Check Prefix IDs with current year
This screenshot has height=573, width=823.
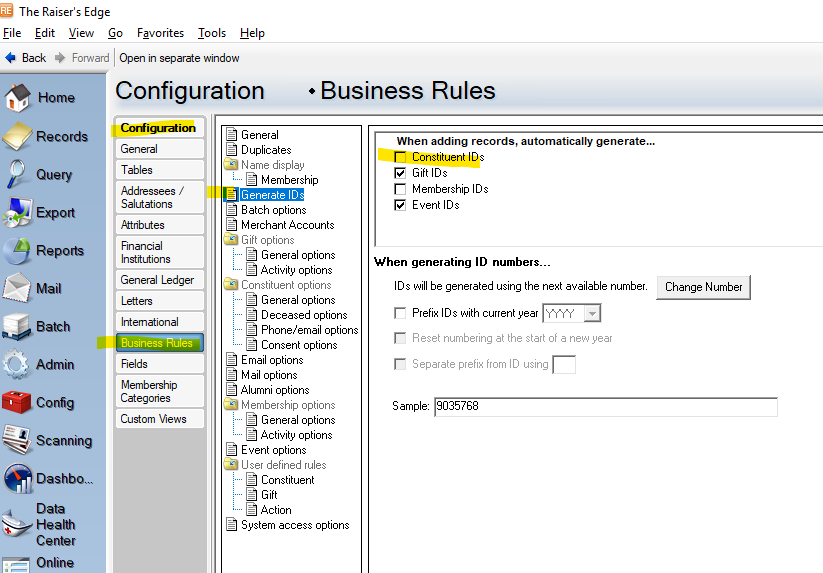pos(400,313)
